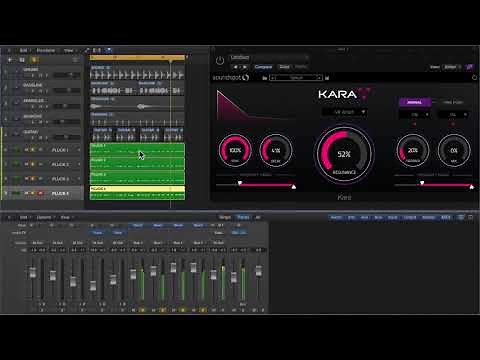The image size is (480, 360).
Task: Click the circular settings icon at Kara's right edge
Action: [474, 78]
